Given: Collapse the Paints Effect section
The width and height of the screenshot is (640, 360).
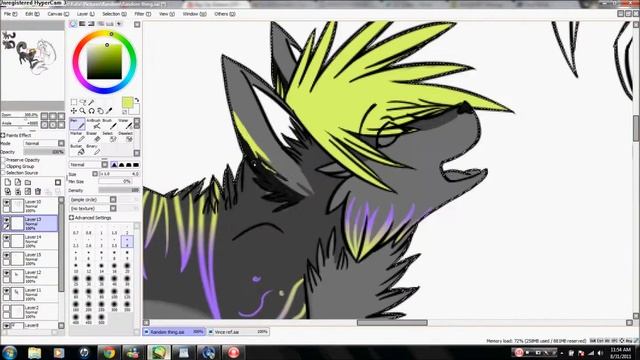Looking at the screenshot, I should (x=3, y=135).
